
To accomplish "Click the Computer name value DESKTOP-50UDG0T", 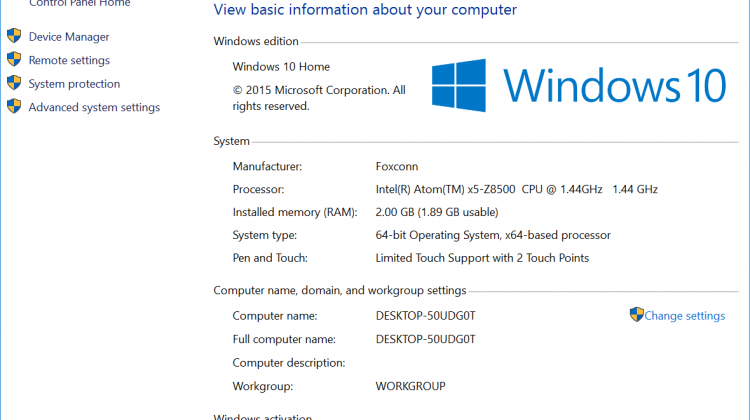I will (425, 316).
